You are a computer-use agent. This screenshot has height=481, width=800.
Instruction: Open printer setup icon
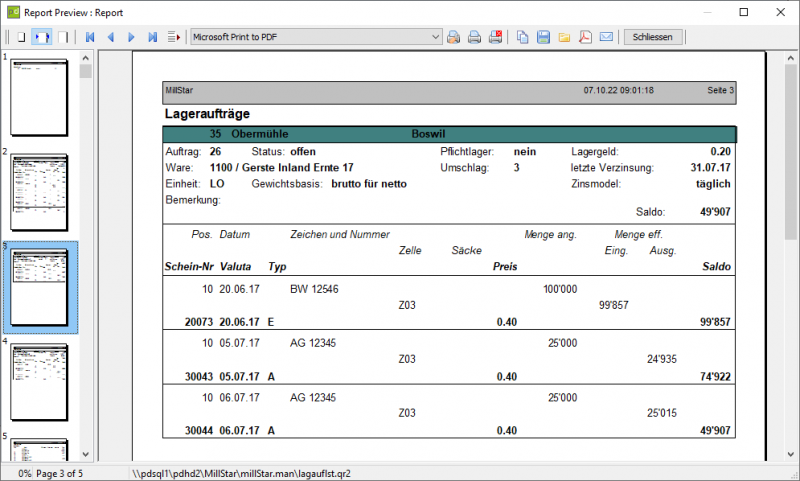coord(453,37)
